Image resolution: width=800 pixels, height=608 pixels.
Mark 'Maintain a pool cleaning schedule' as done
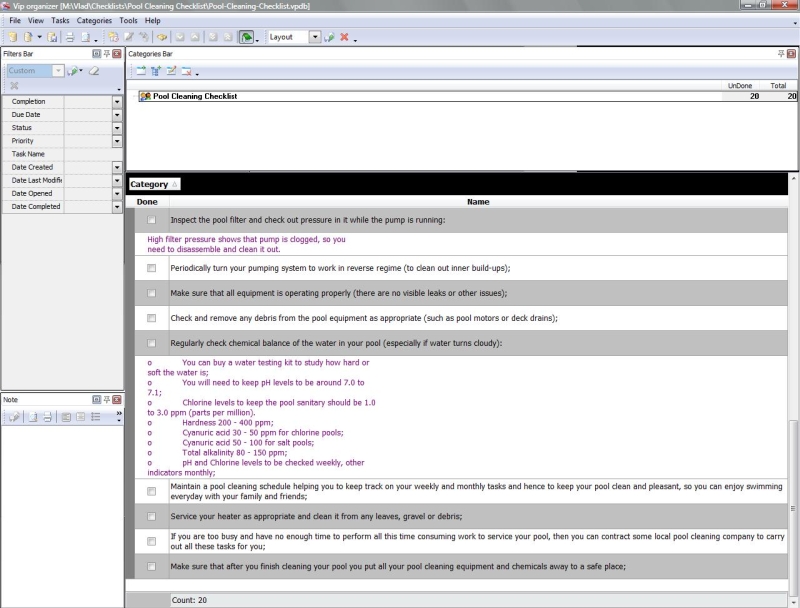point(152,492)
